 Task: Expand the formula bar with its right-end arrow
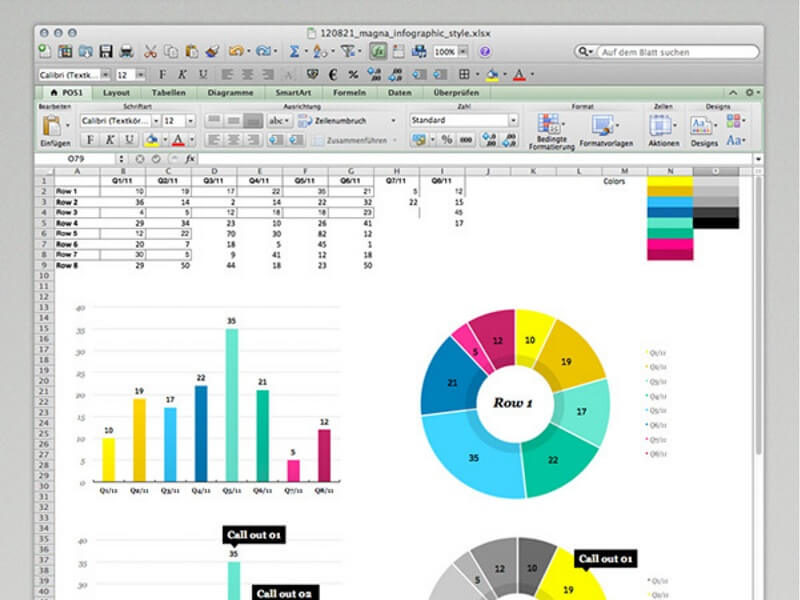coord(758,159)
